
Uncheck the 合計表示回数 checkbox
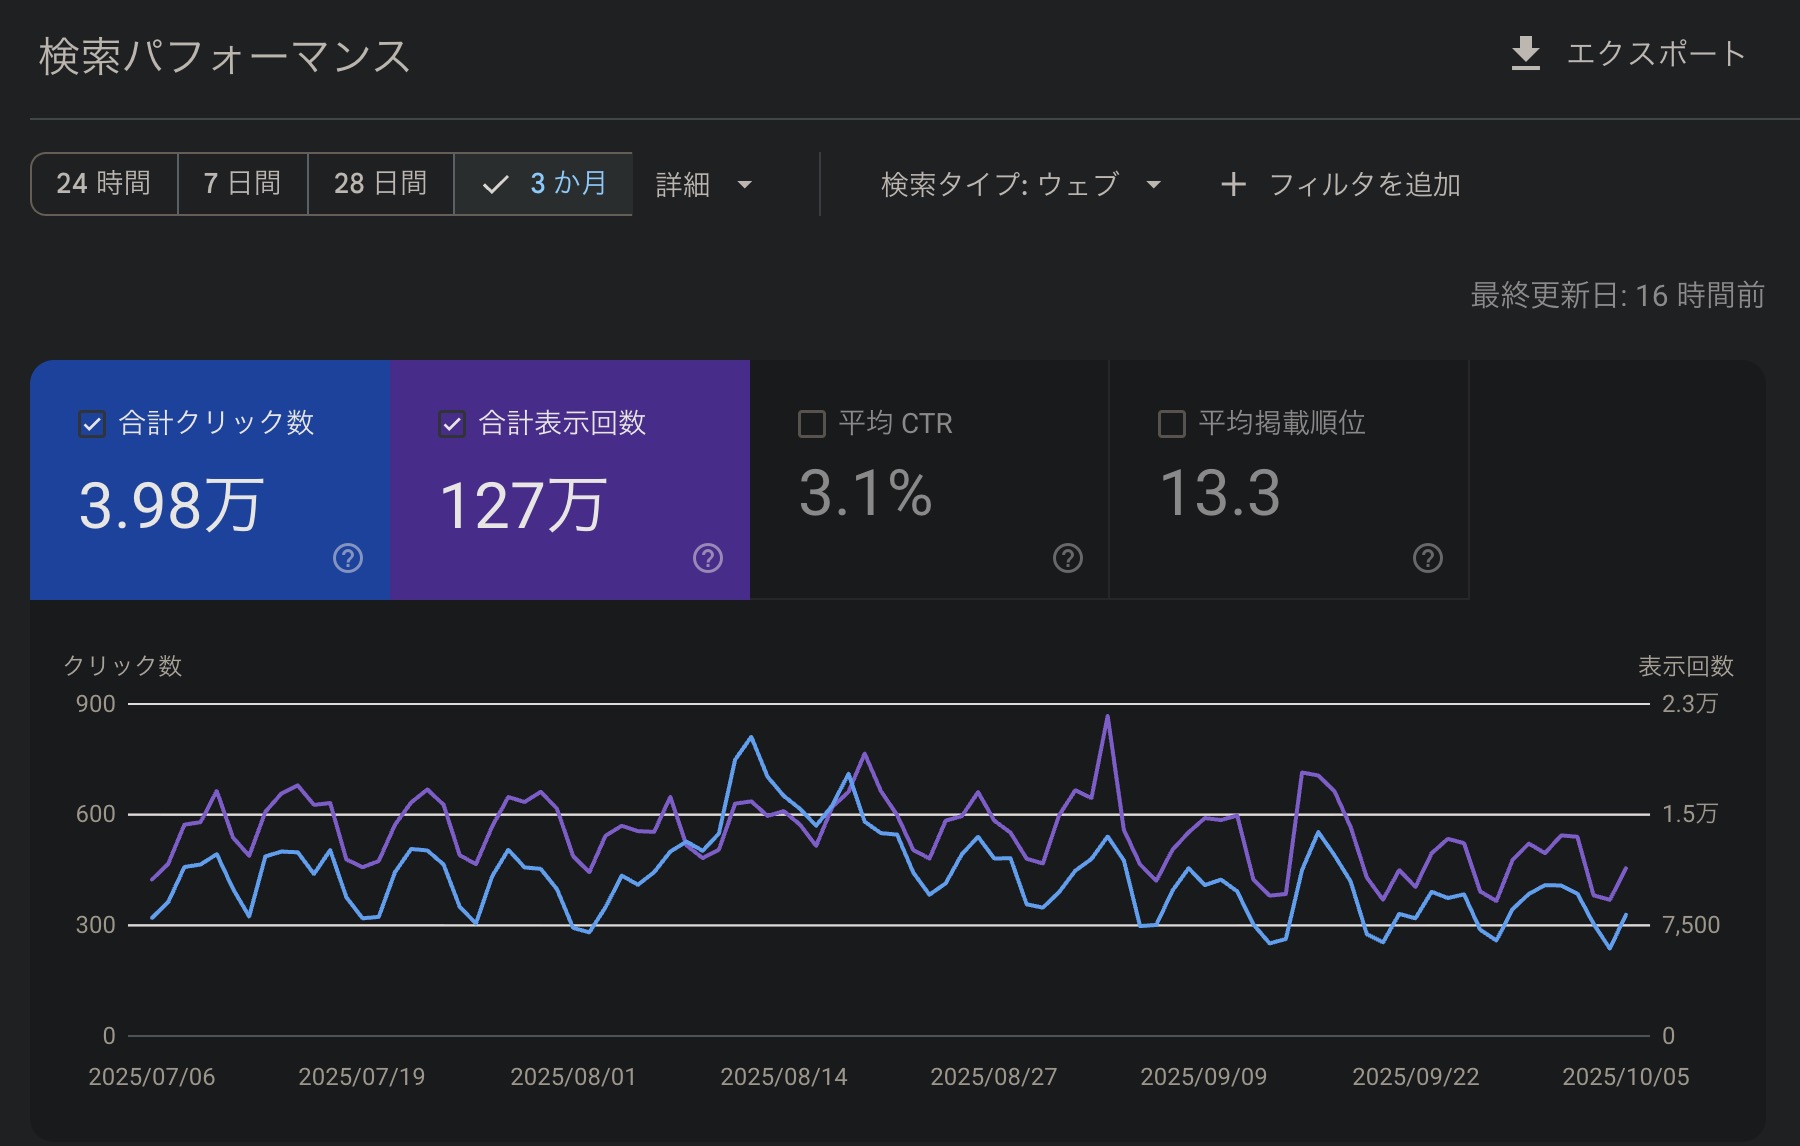(452, 424)
